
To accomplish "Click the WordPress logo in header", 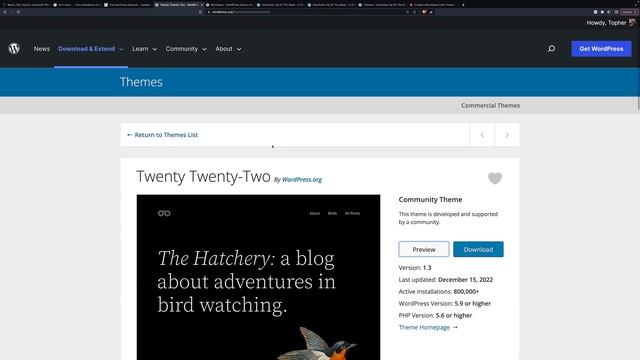I will click(14, 49).
